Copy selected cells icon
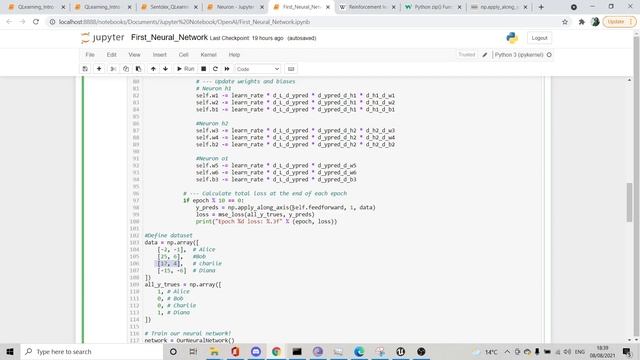This screenshot has width=640, height=360. pyautogui.click(x=126, y=69)
